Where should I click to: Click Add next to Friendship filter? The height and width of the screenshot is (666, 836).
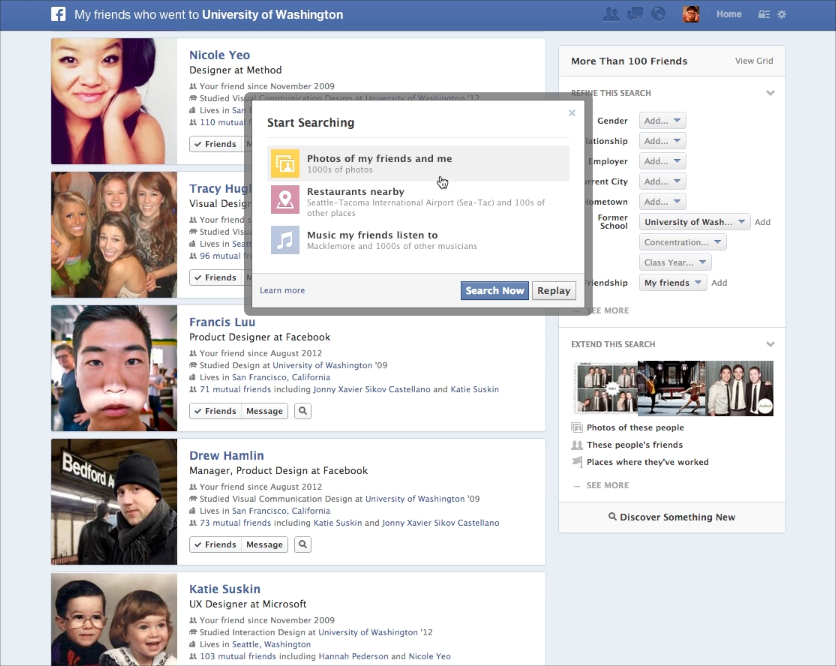(719, 283)
